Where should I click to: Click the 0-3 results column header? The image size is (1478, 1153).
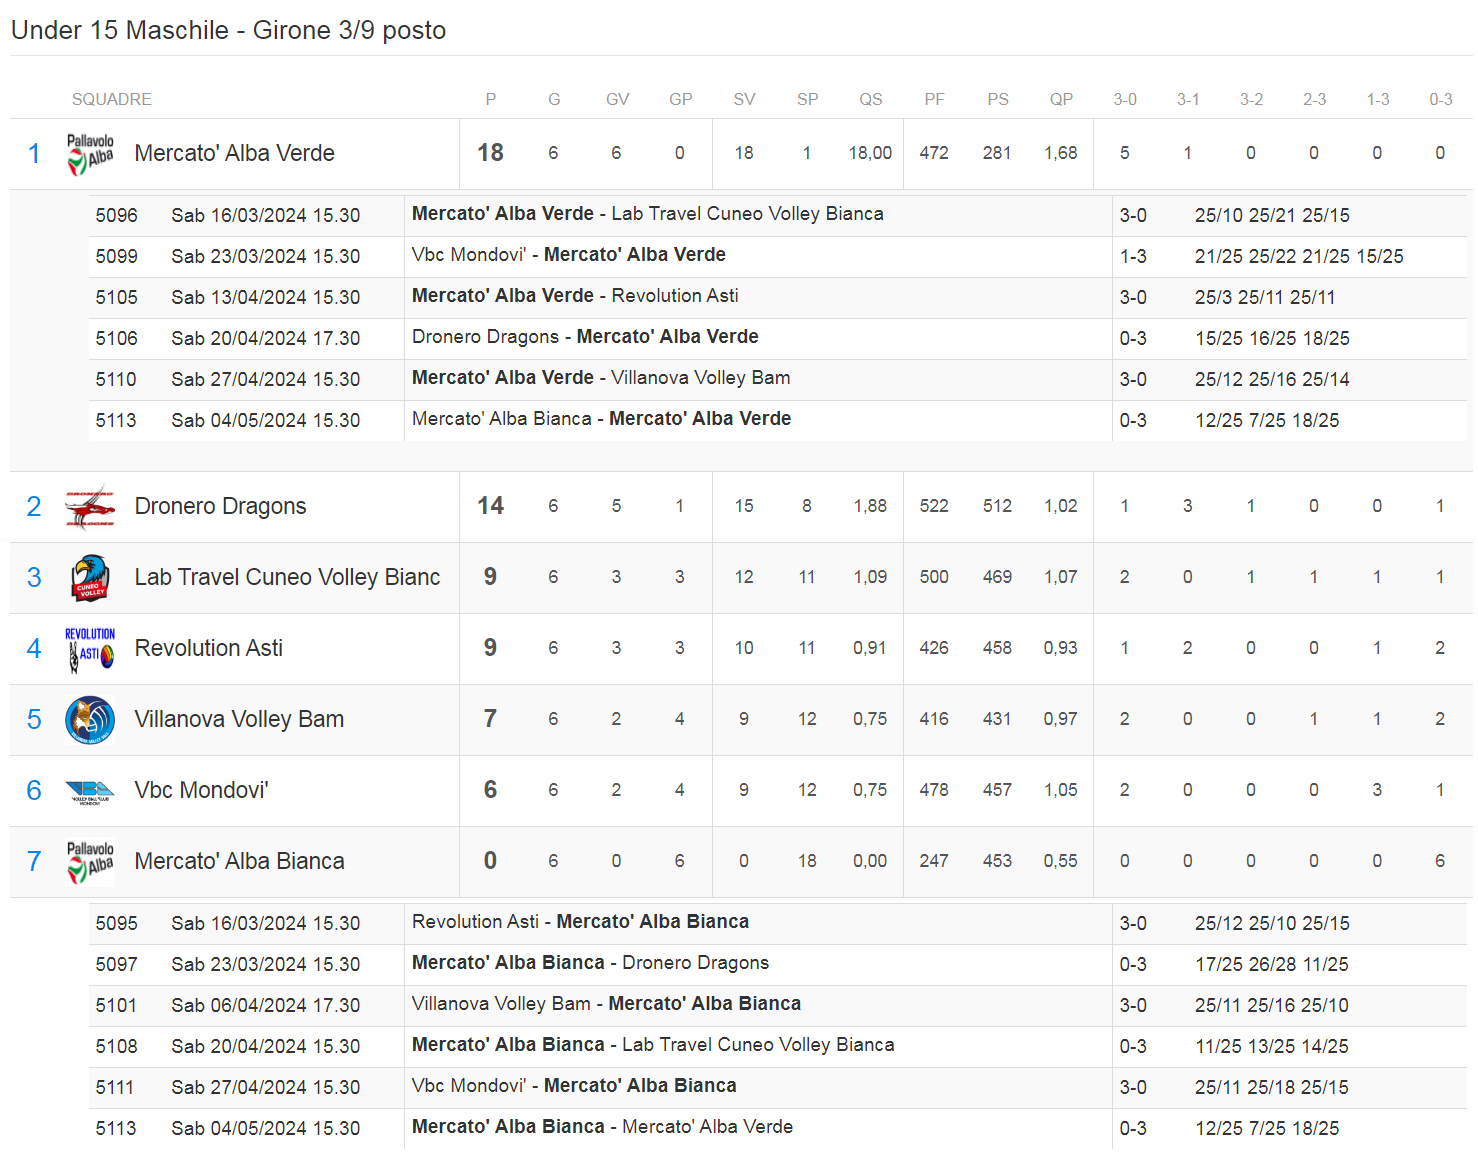(x=1441, y=99)
